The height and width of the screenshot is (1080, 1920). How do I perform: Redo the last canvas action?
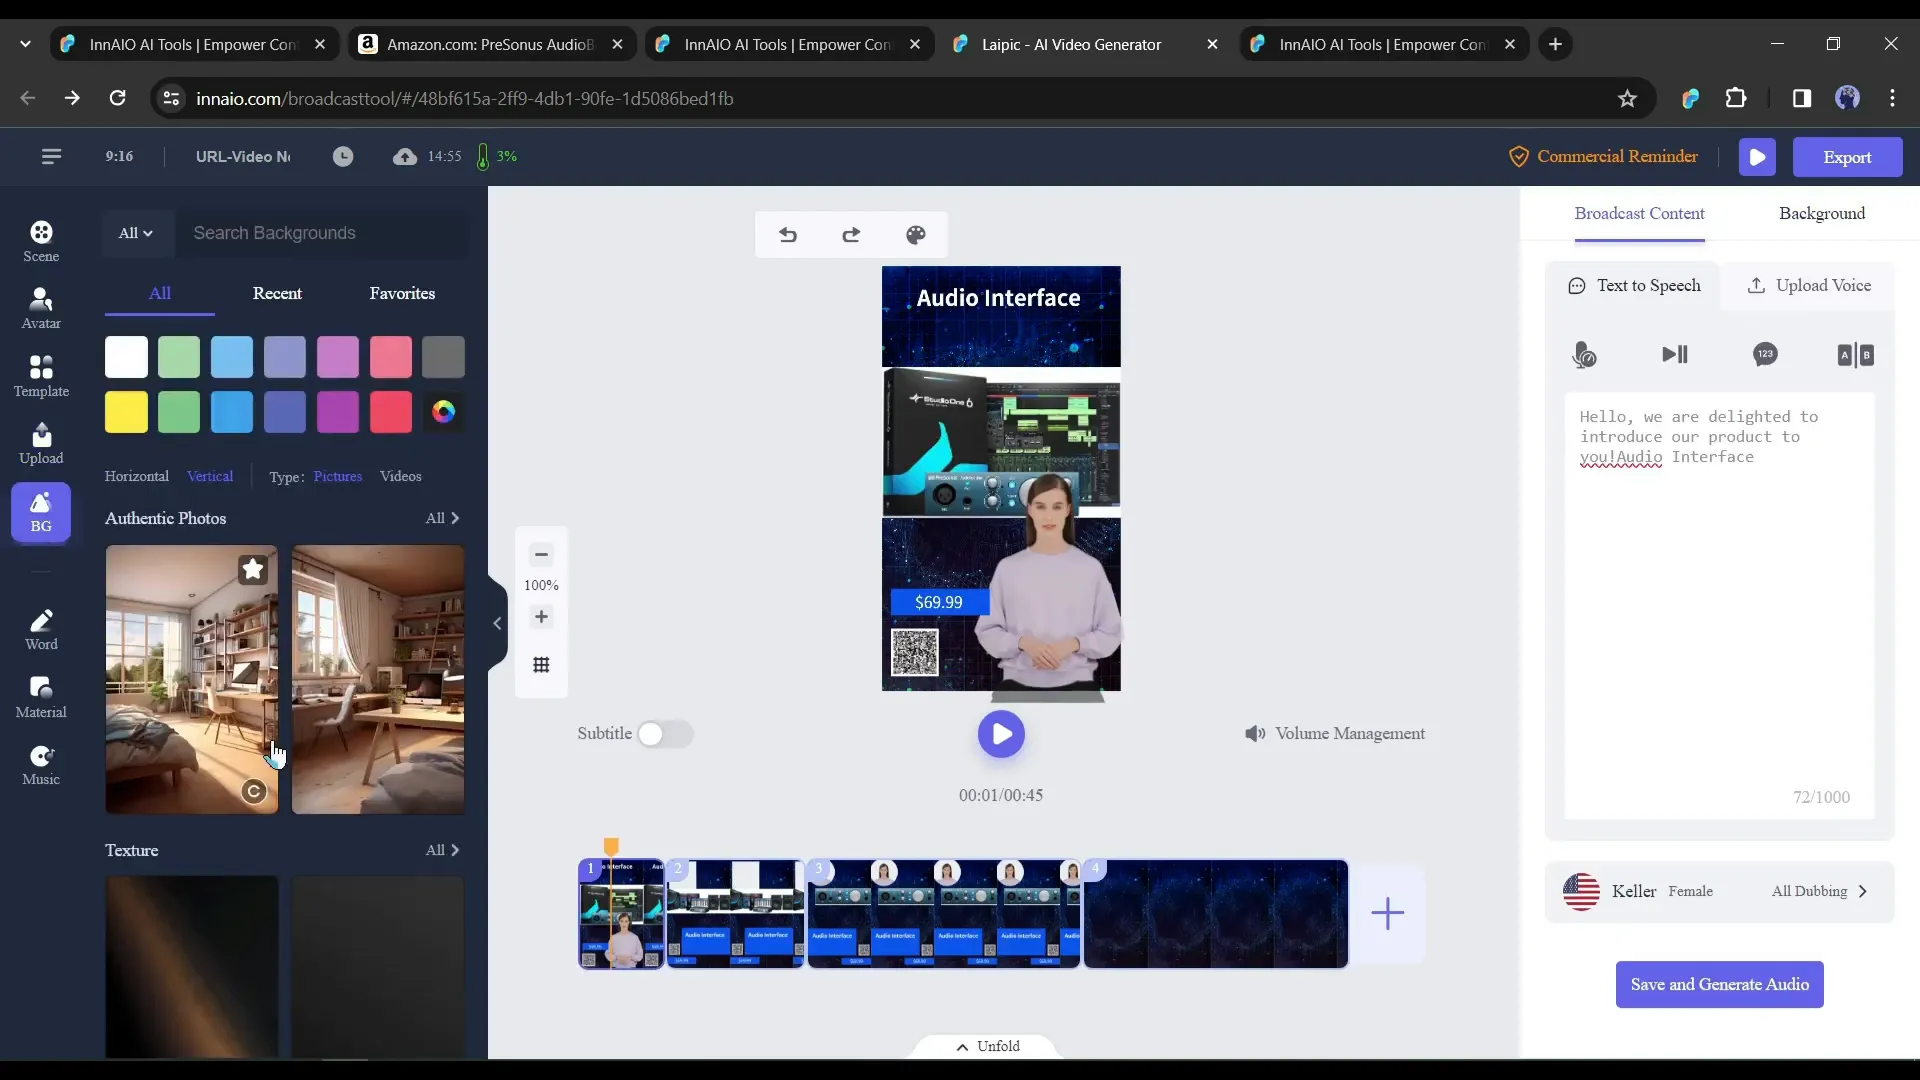point(851,235)
